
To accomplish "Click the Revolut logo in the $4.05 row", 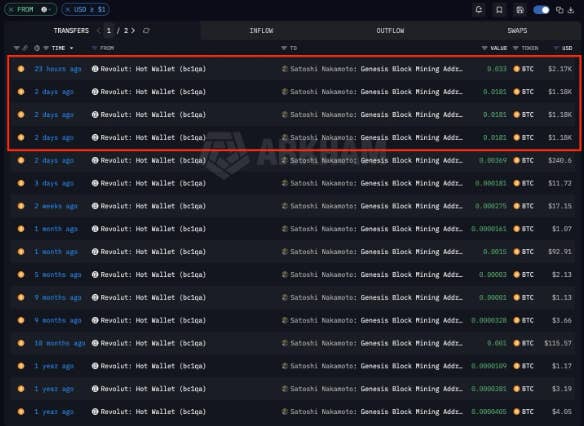I will 95,412.
